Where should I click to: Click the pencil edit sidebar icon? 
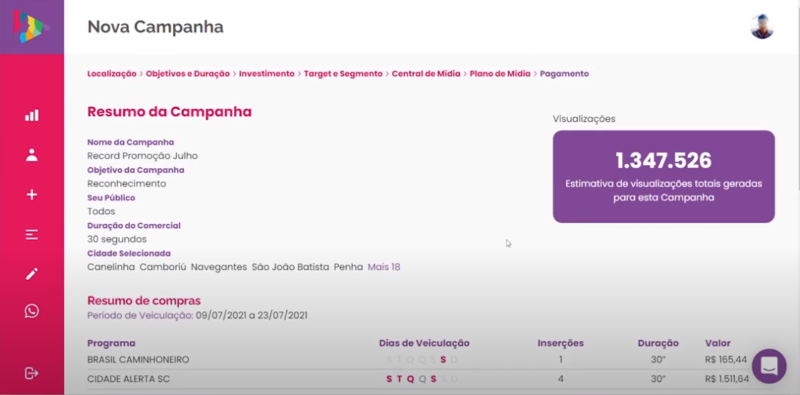click(x=32, y=274)
